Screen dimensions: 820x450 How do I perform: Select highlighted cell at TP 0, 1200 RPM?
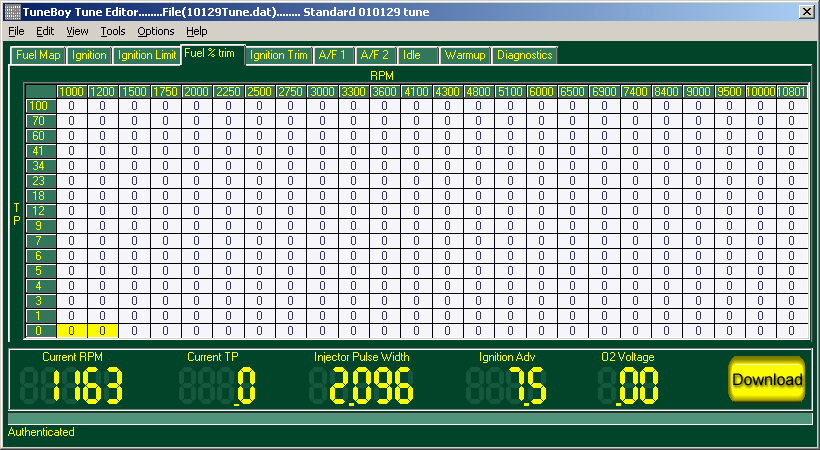(102, 331)
